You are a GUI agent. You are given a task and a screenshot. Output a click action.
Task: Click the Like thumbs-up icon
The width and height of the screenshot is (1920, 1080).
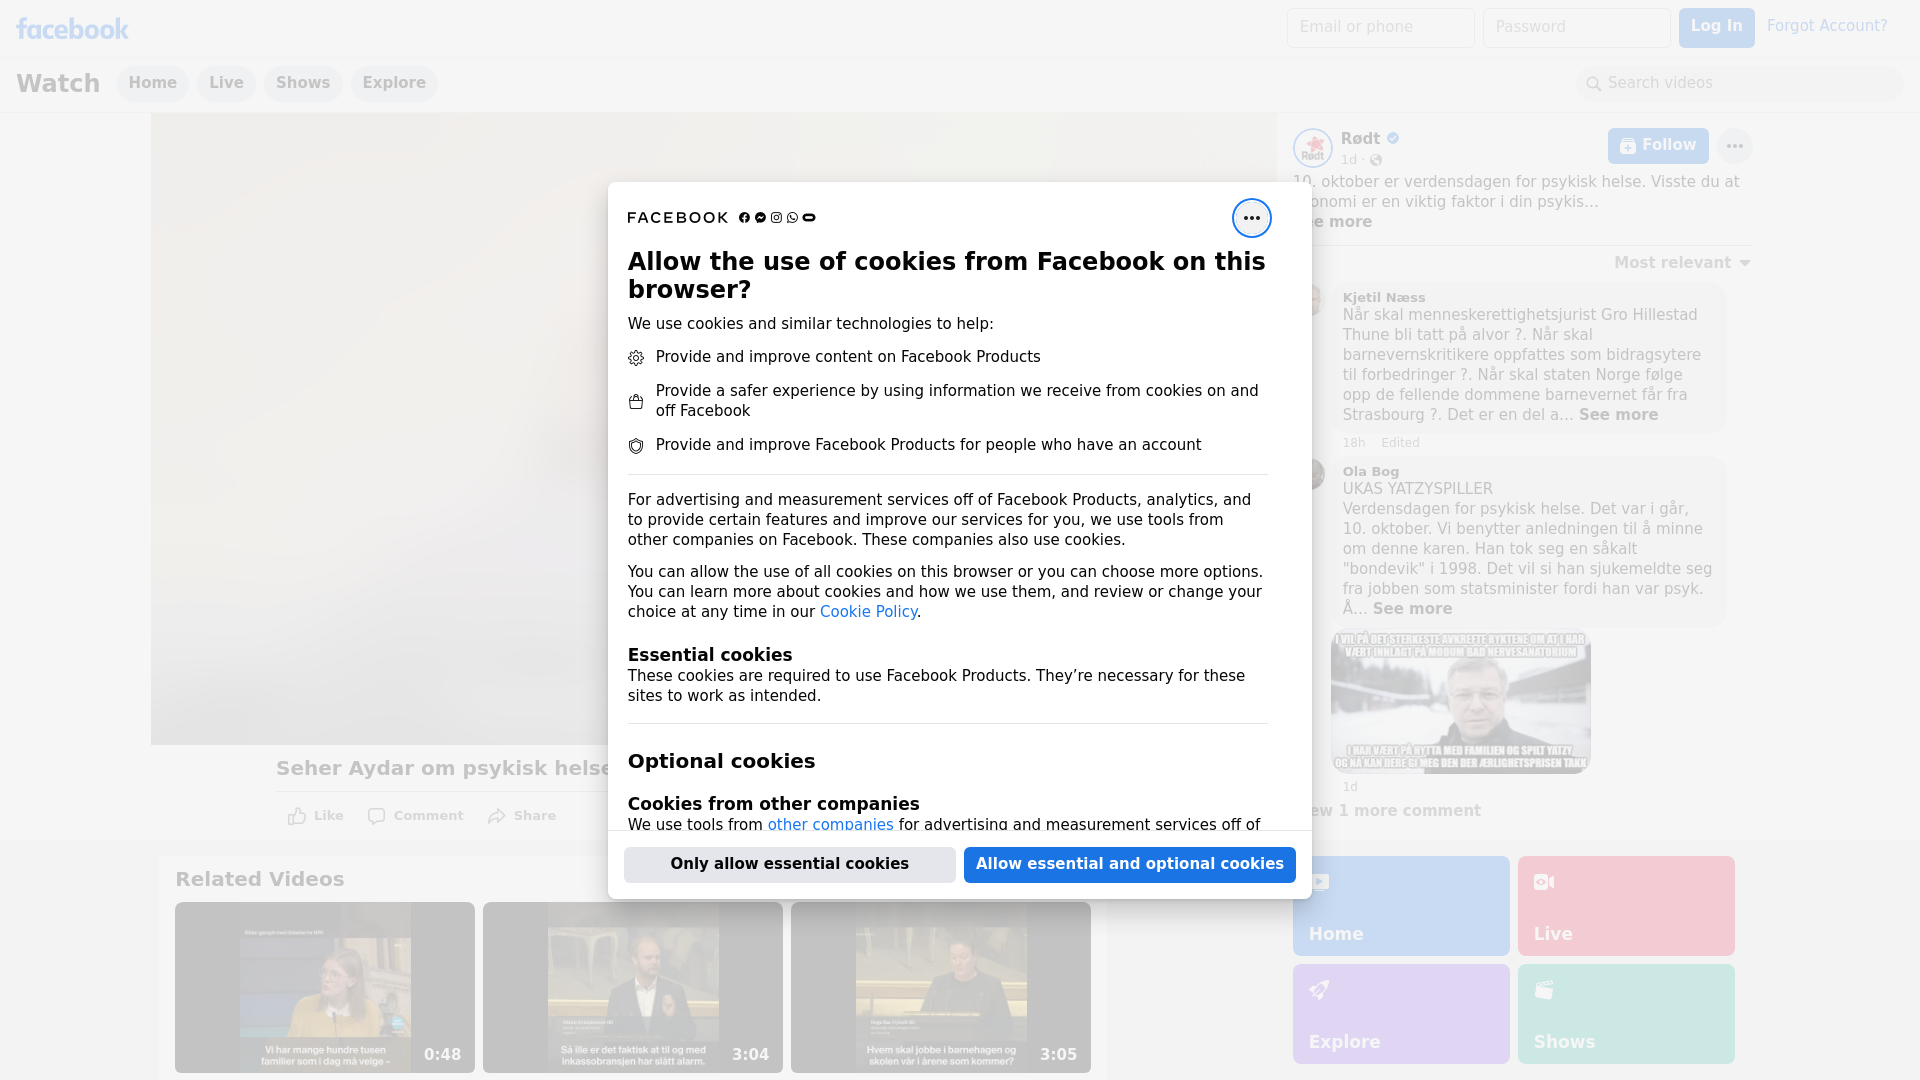click(297, 816)
